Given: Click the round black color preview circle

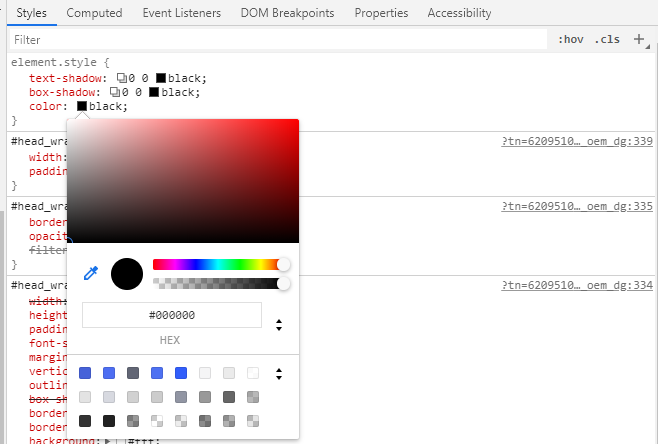Looking at the screenshot, I should [127, 274].
